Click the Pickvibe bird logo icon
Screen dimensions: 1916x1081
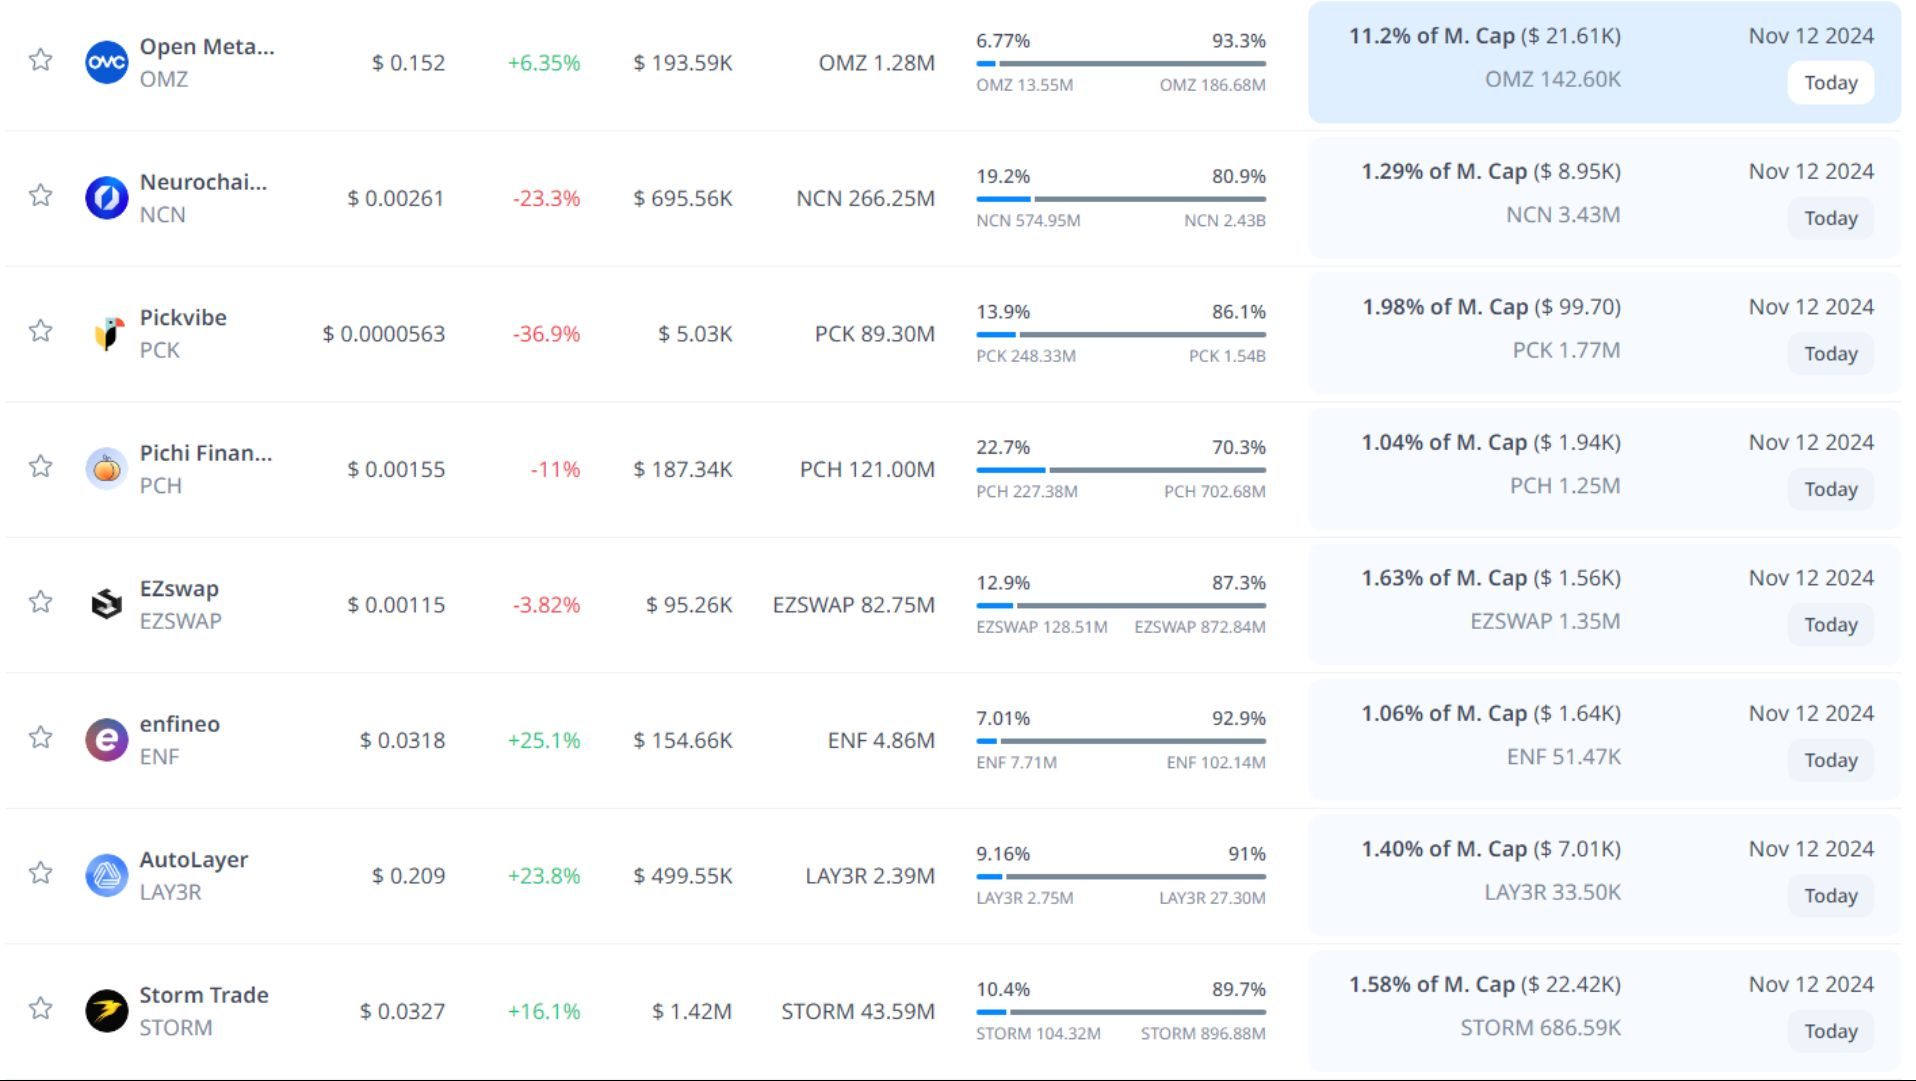coord(106,334)
